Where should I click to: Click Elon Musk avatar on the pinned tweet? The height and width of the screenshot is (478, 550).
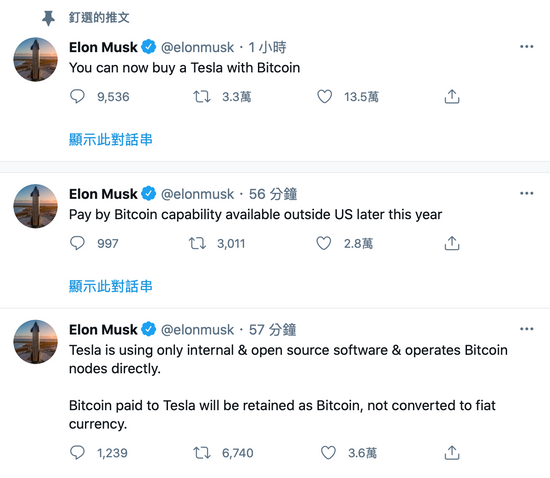[35, 59]
